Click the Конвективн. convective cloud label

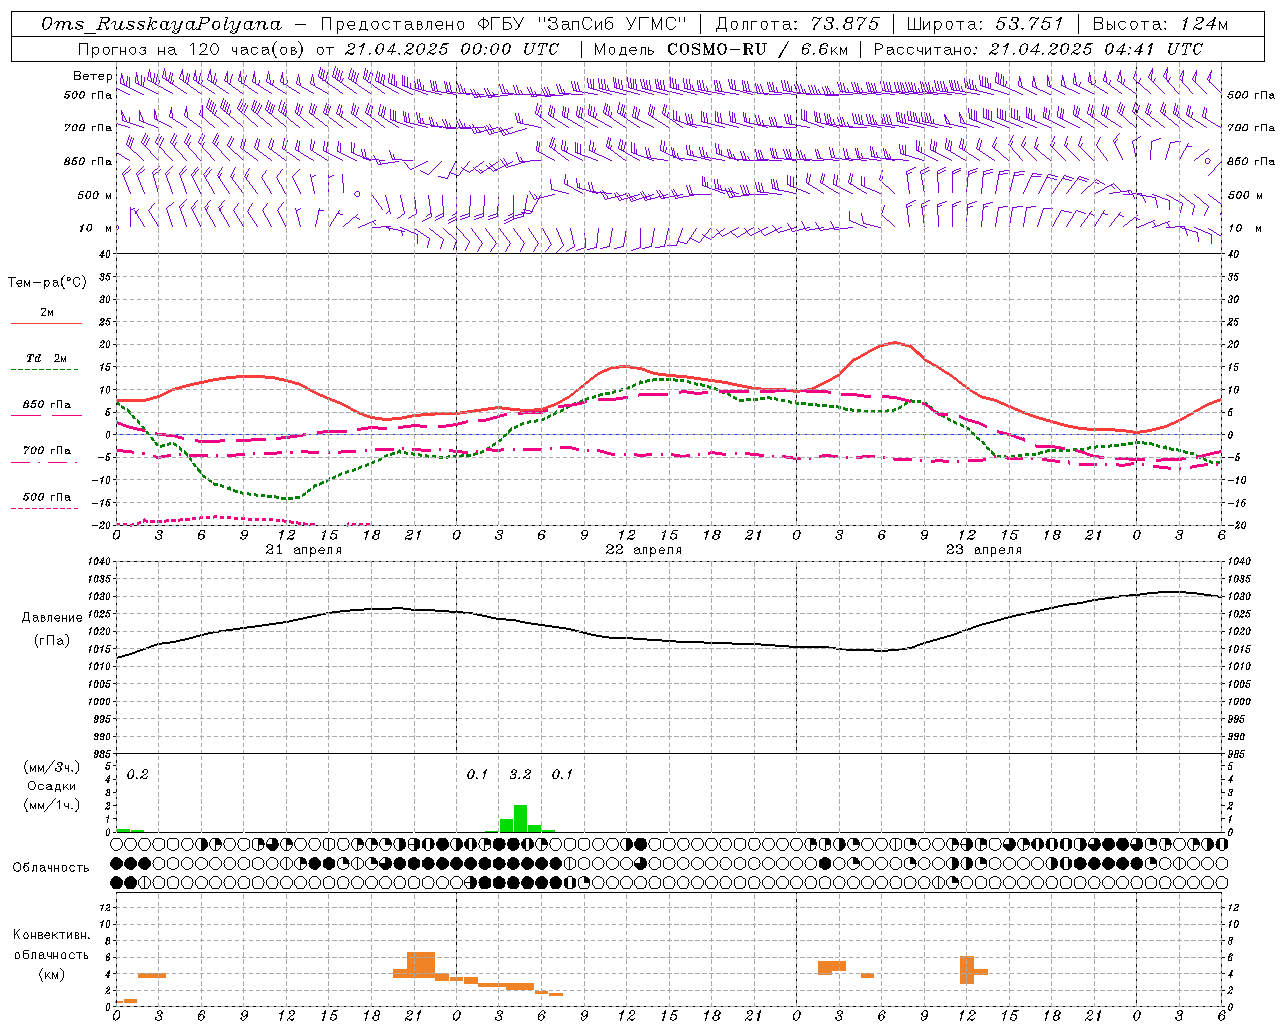pyautogui.click(x=52, y=935)
